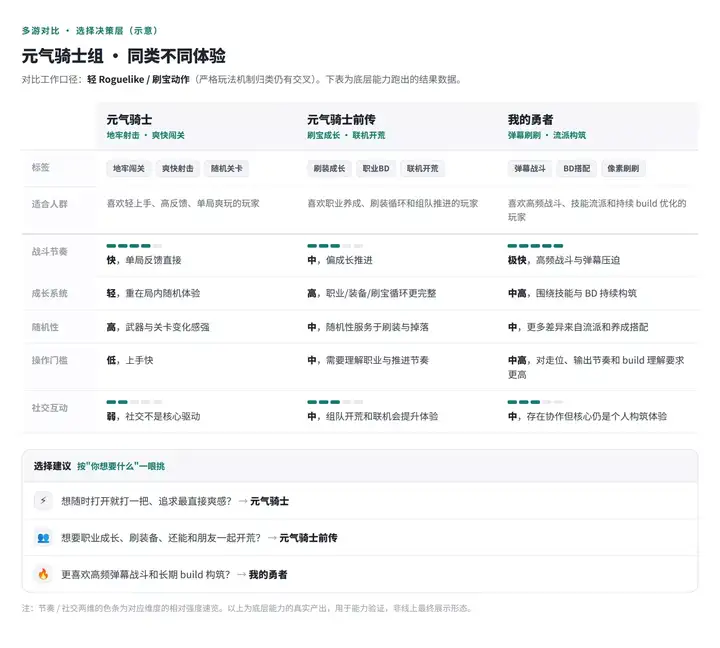
Task: Click 我的勇者 combat pace bar
Action: click(x=535, y=246)
